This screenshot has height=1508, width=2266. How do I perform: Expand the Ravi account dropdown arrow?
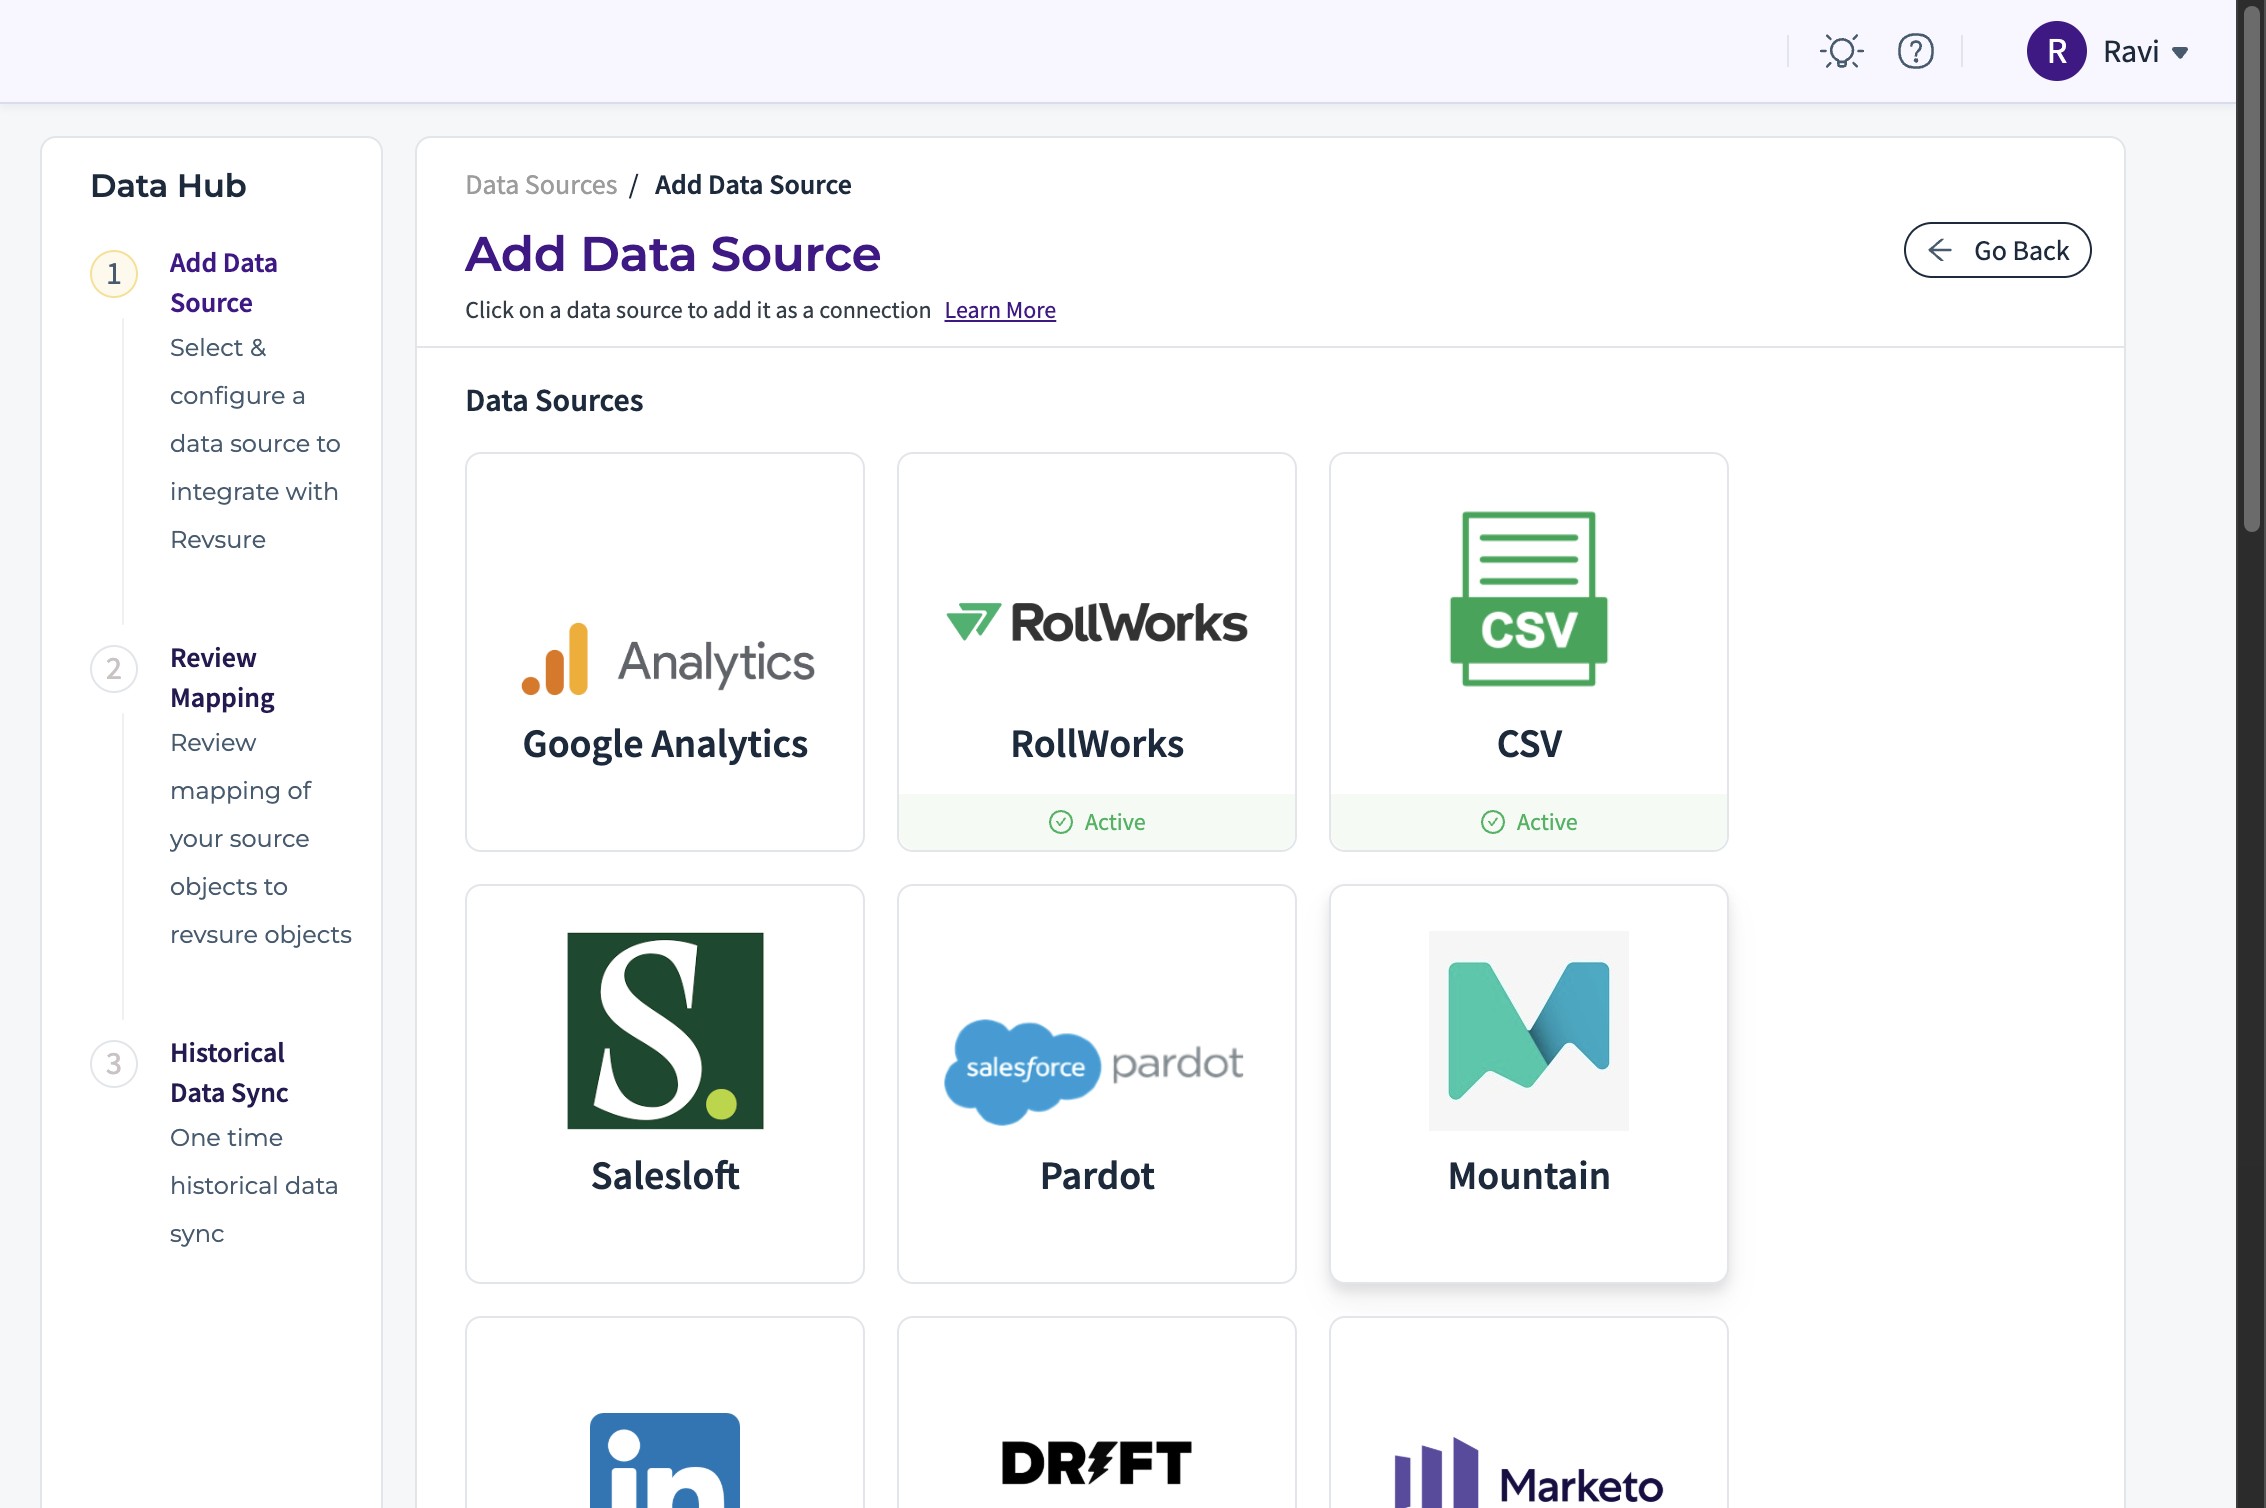click(2181, 53)
